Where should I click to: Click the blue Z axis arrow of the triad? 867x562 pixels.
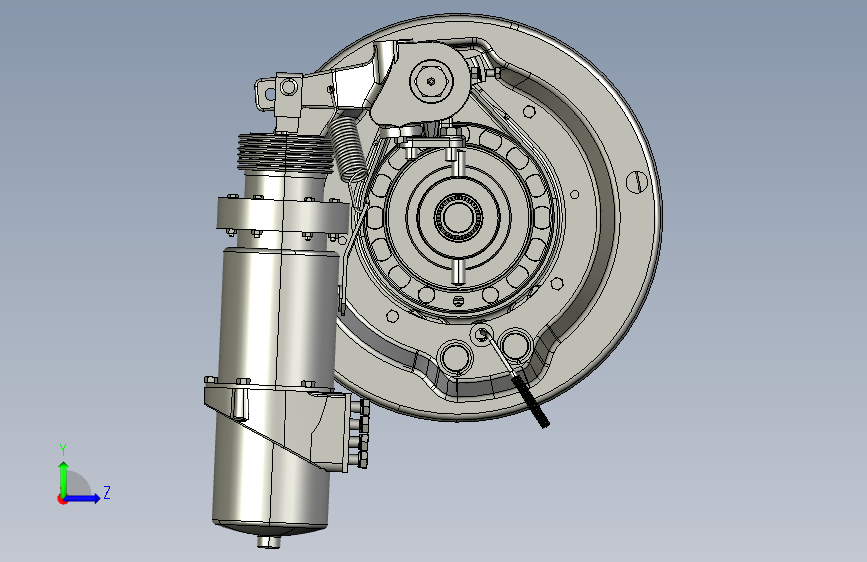tap(83, 498)
